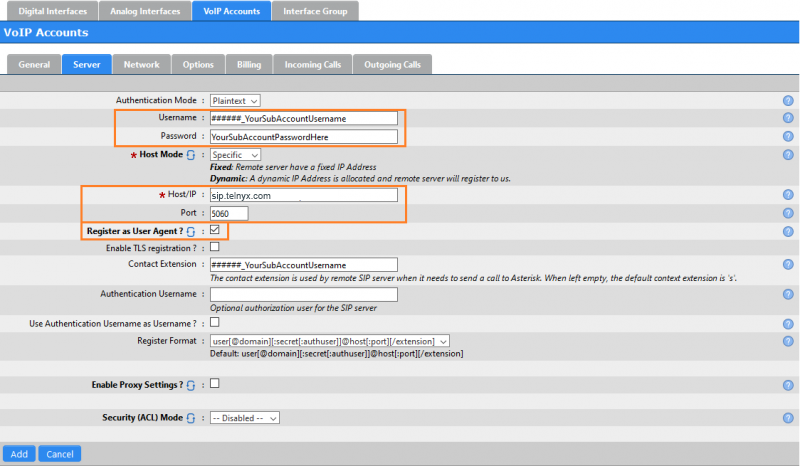Click the refresh icon beside Enable Proxy Settings

click(x=191, y=385)
